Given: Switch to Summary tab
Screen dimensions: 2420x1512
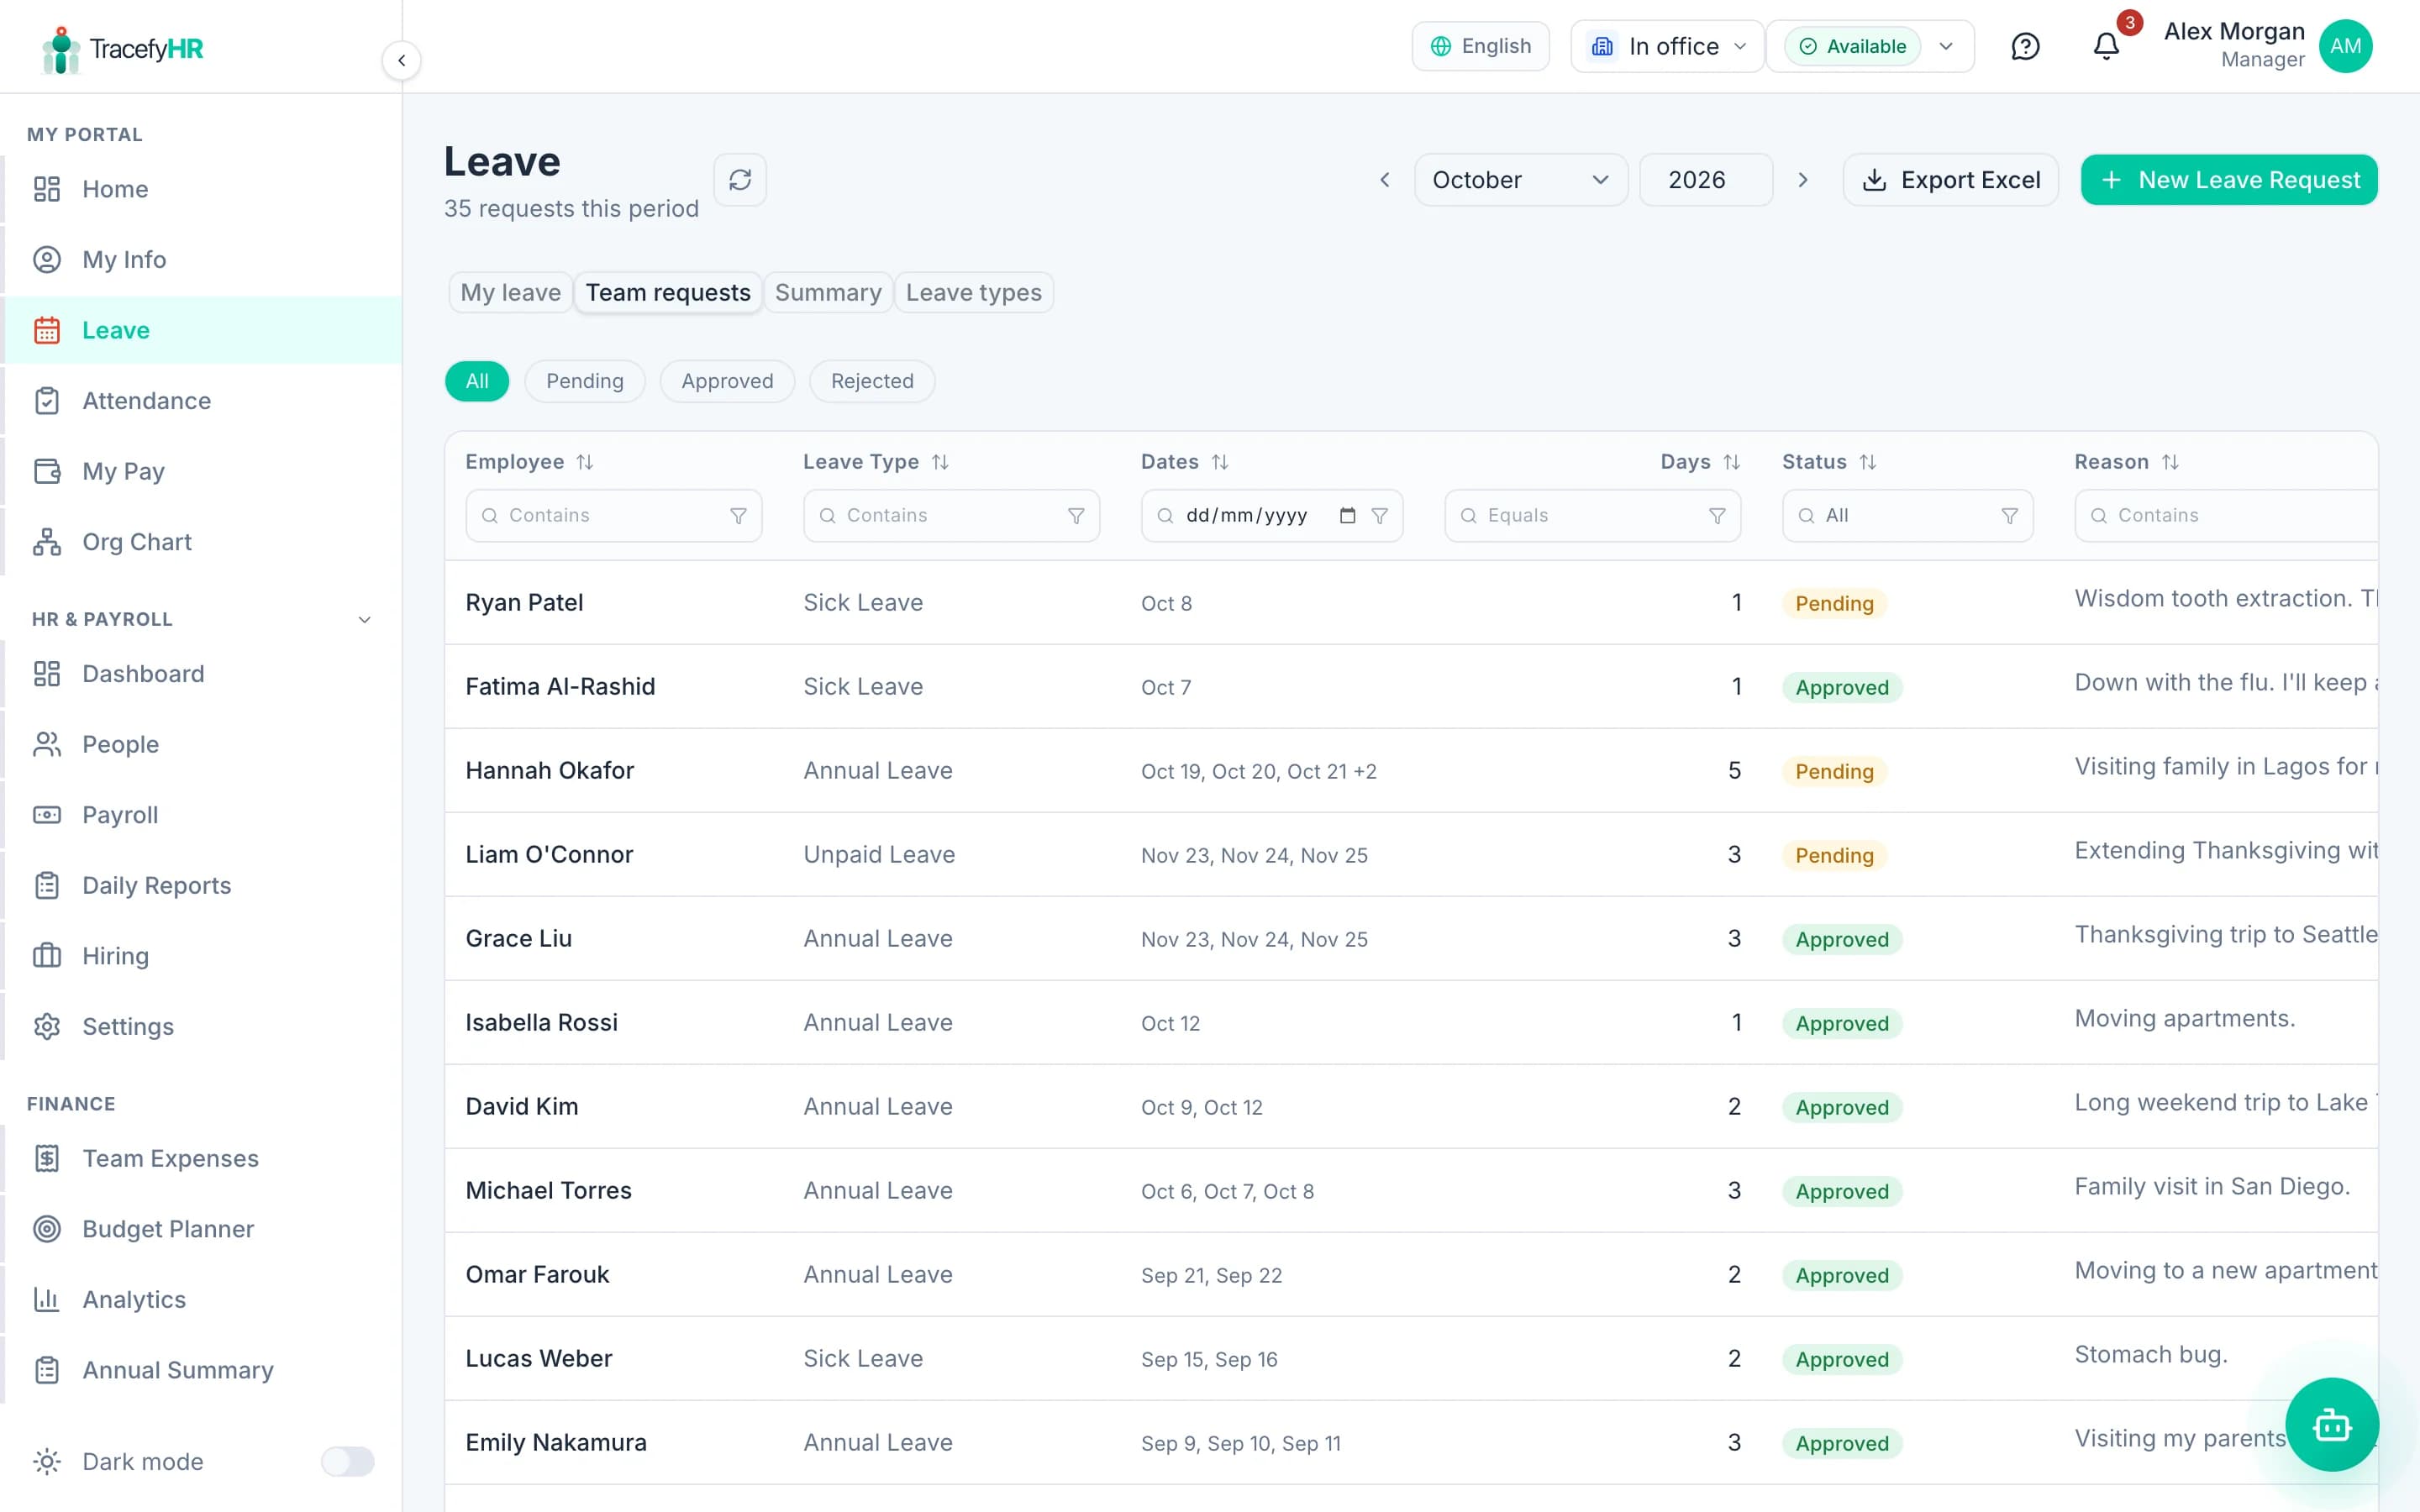Looking at the screenshot, I should tap(828, 293).
